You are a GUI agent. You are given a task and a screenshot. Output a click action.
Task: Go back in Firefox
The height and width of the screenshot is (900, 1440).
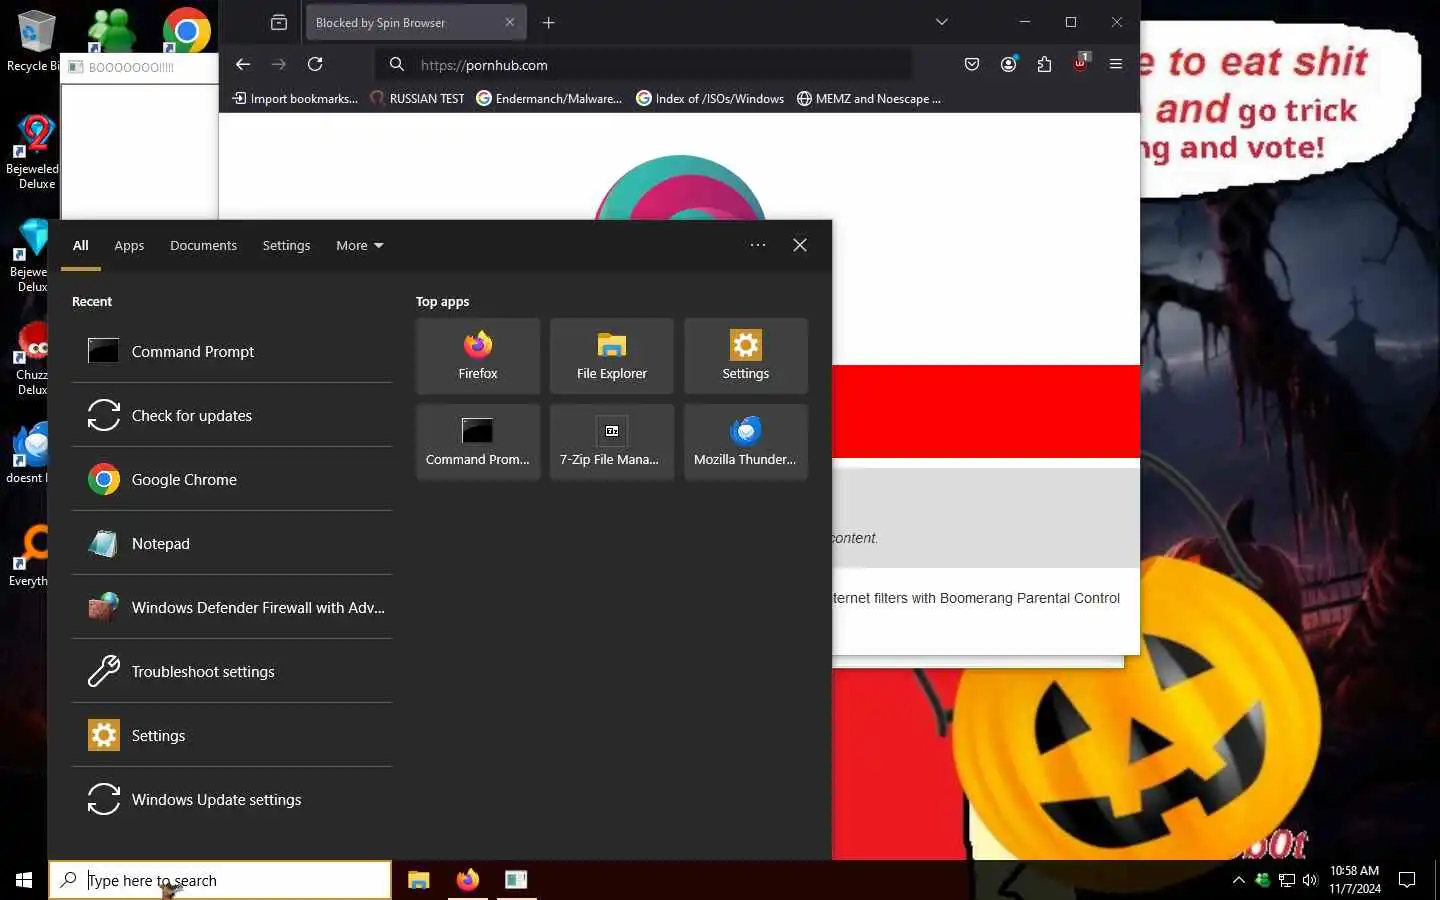coord(243,64)
